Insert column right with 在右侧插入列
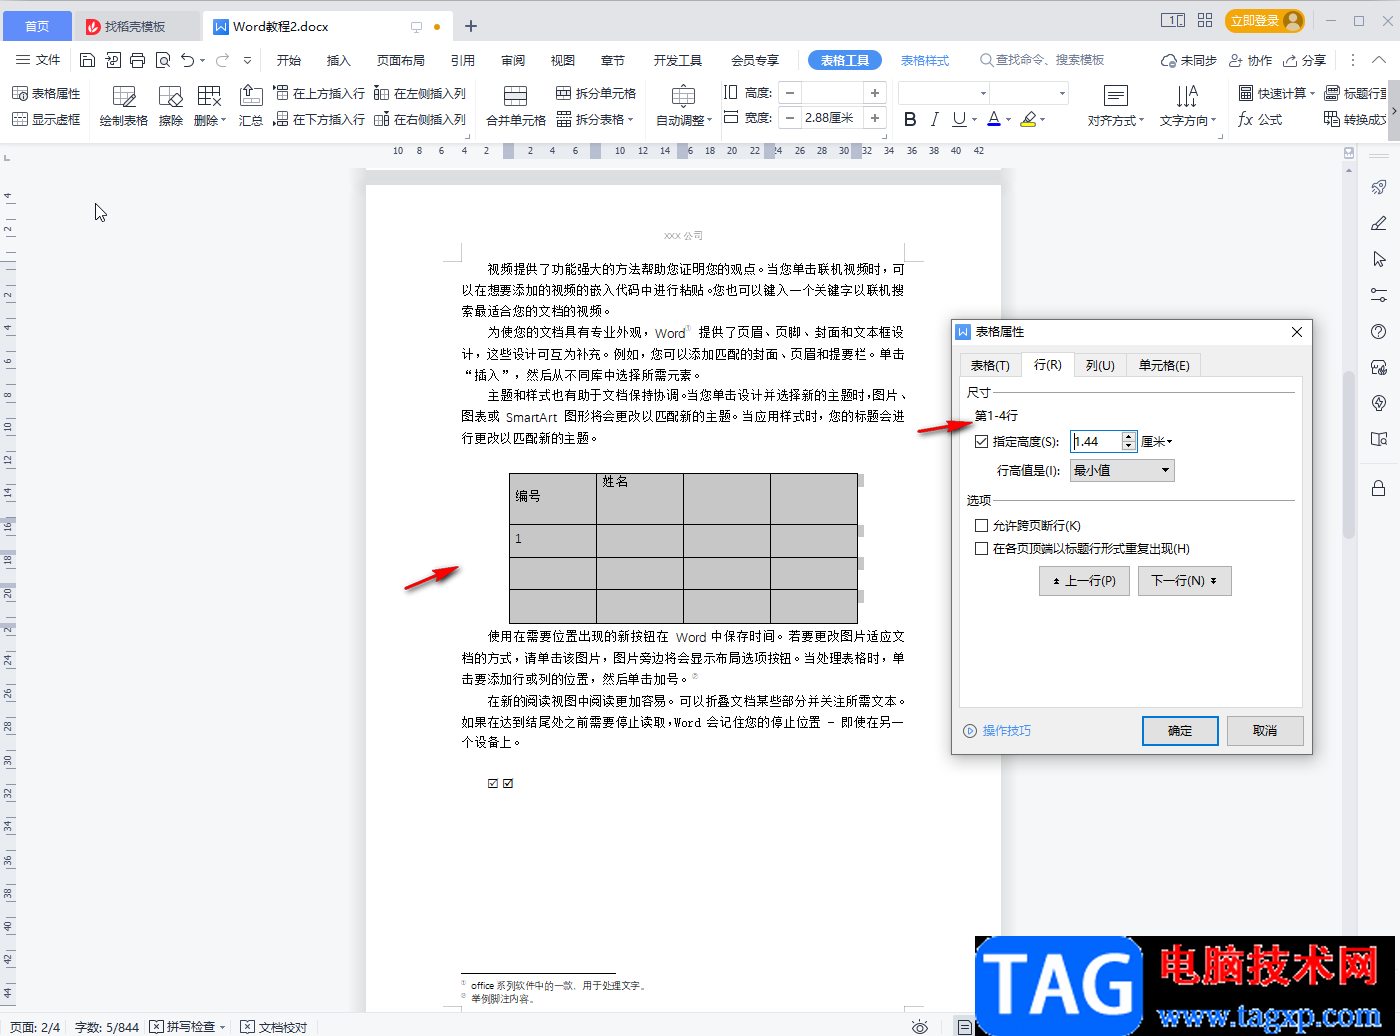 point(420,119)
